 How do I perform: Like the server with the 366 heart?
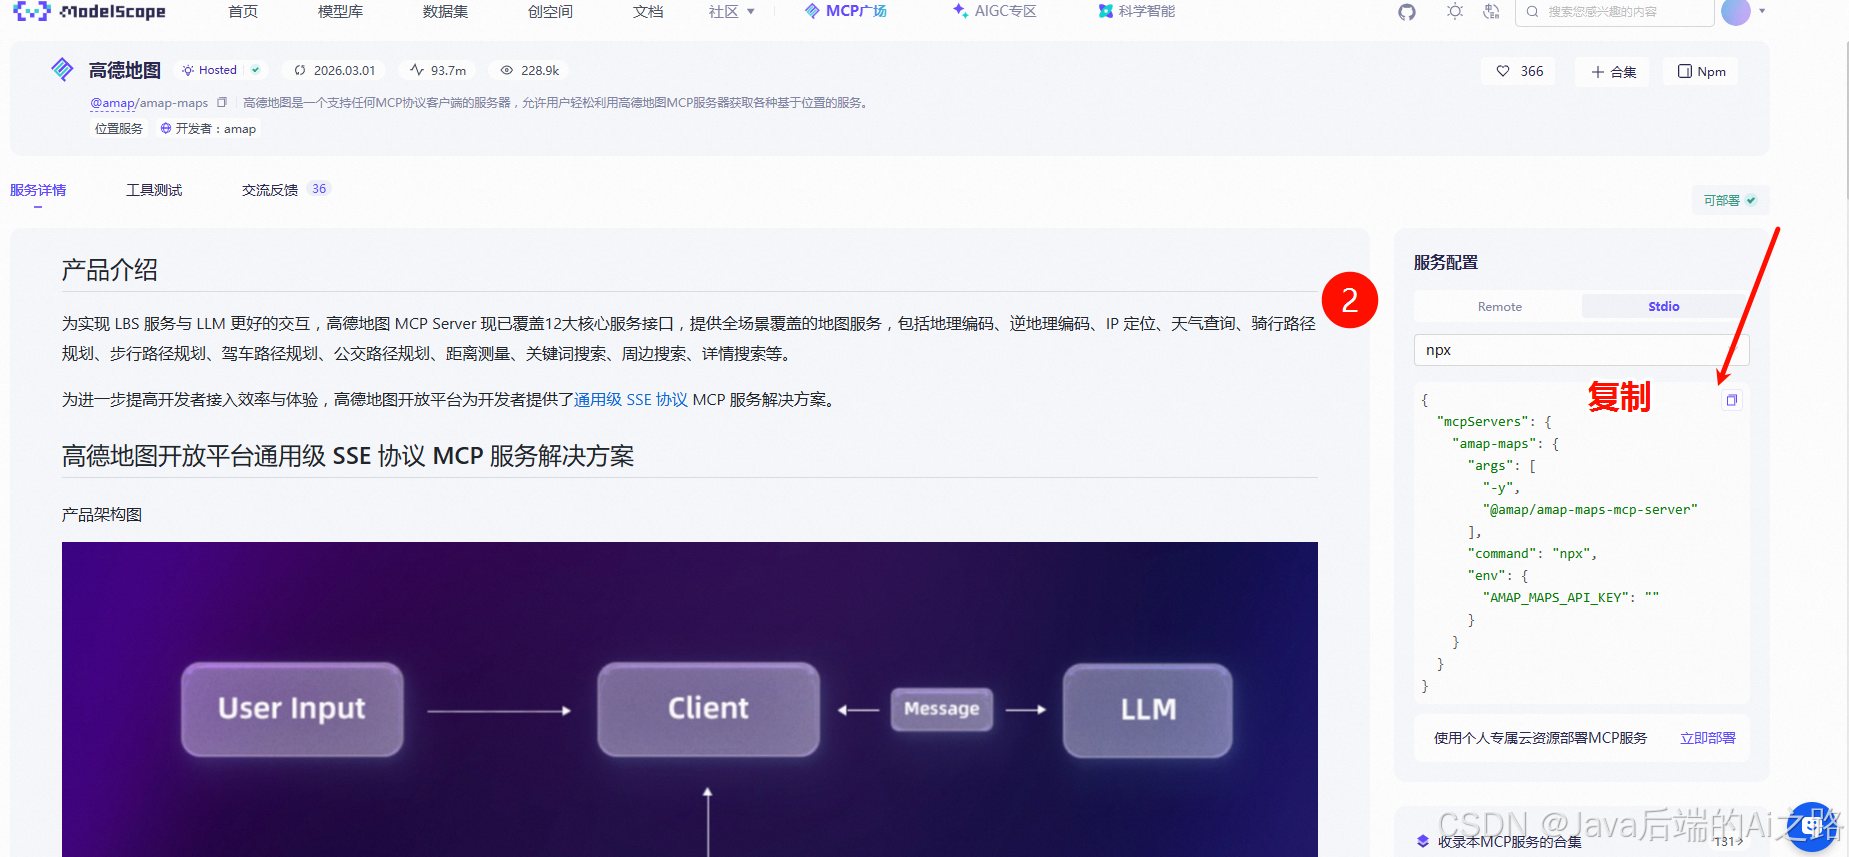pos(1519,71)
